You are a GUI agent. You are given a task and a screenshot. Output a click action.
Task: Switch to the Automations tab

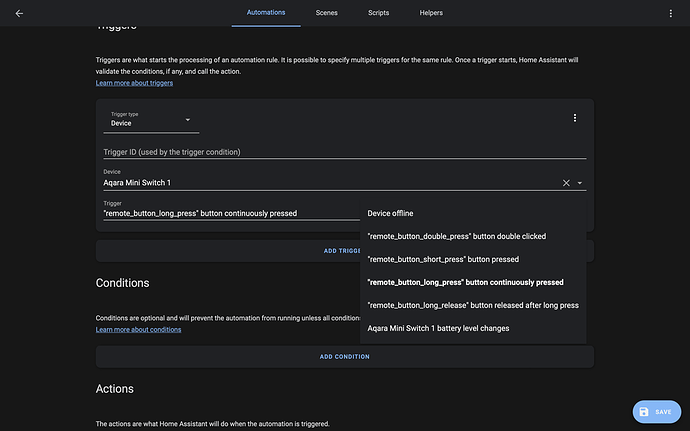click(266, 13)
